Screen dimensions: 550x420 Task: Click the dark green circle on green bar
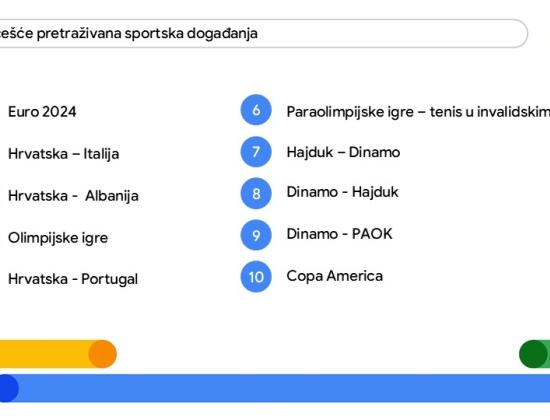533,354
